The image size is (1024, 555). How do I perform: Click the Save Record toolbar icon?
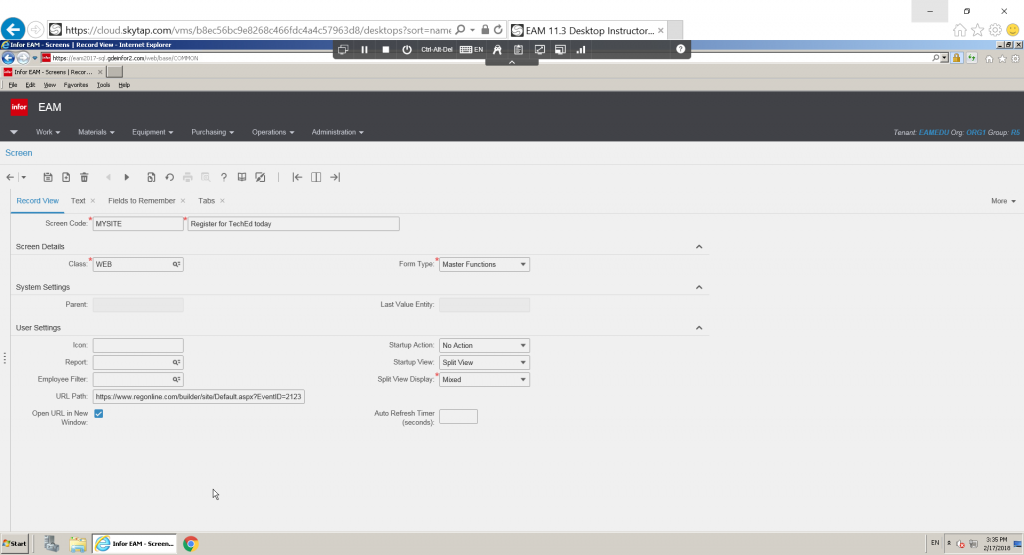[48, 177]
